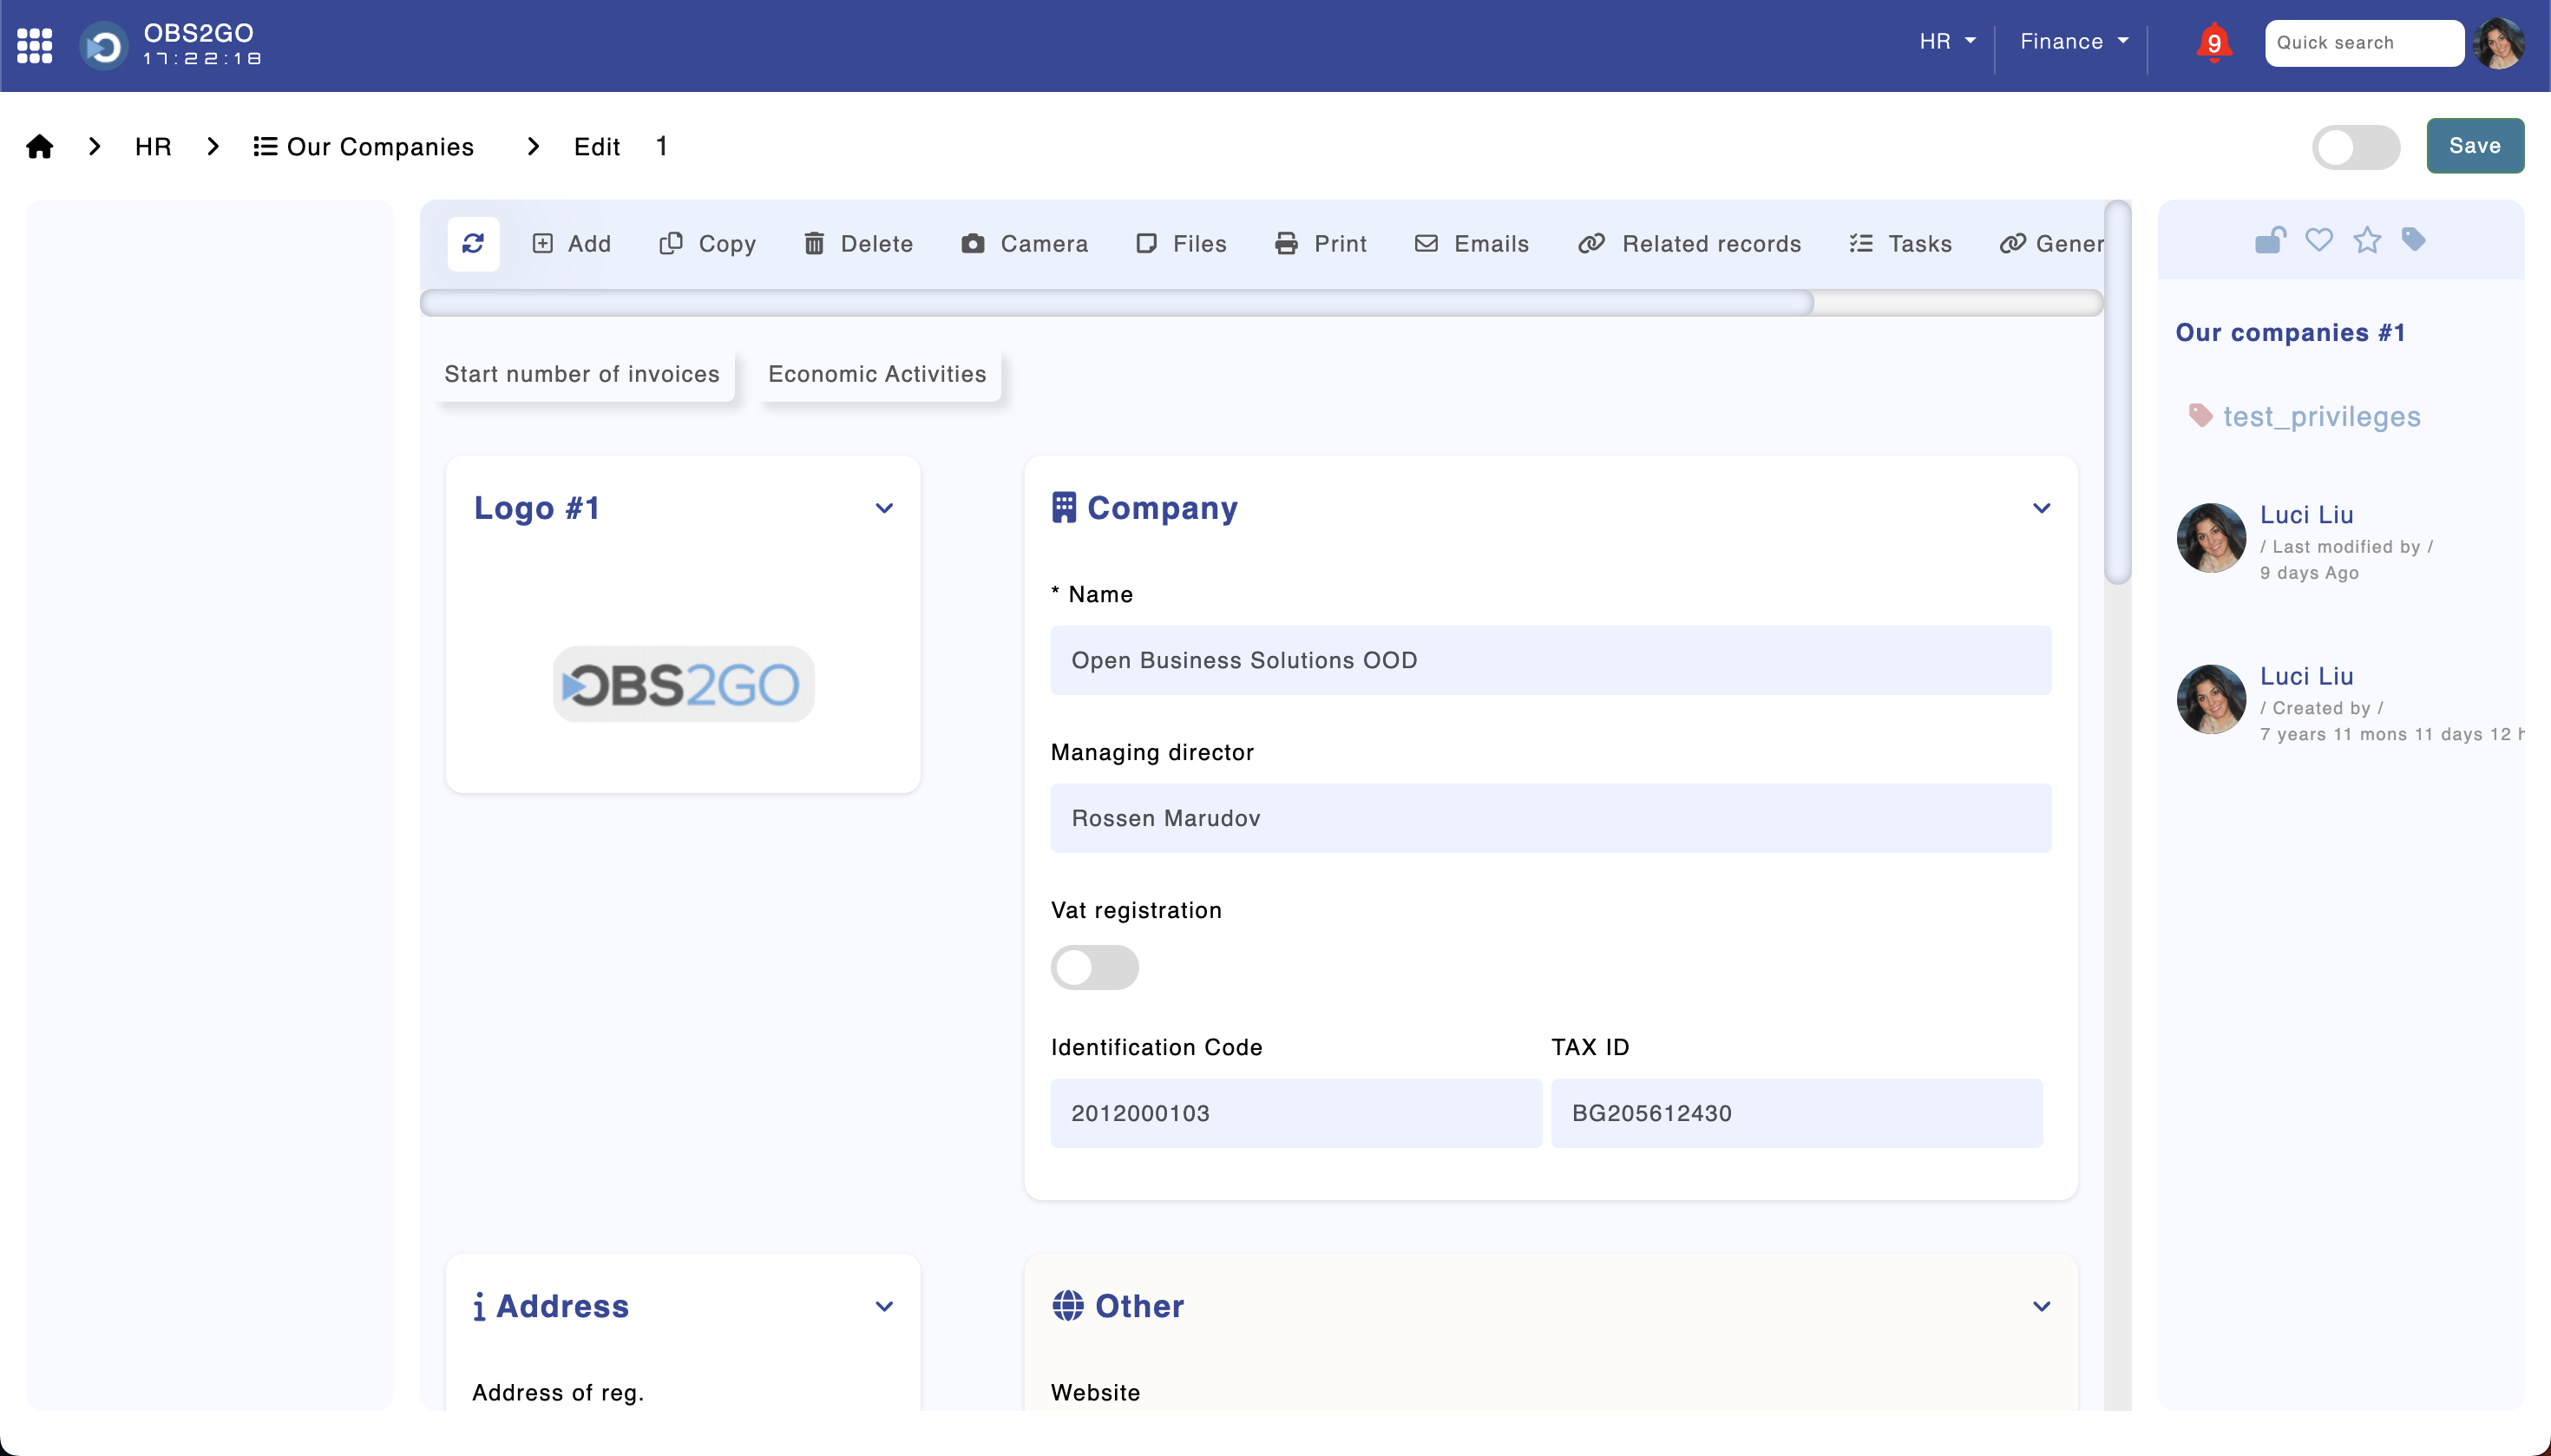
Task: Click the Save button
Action: [2472, 148]
